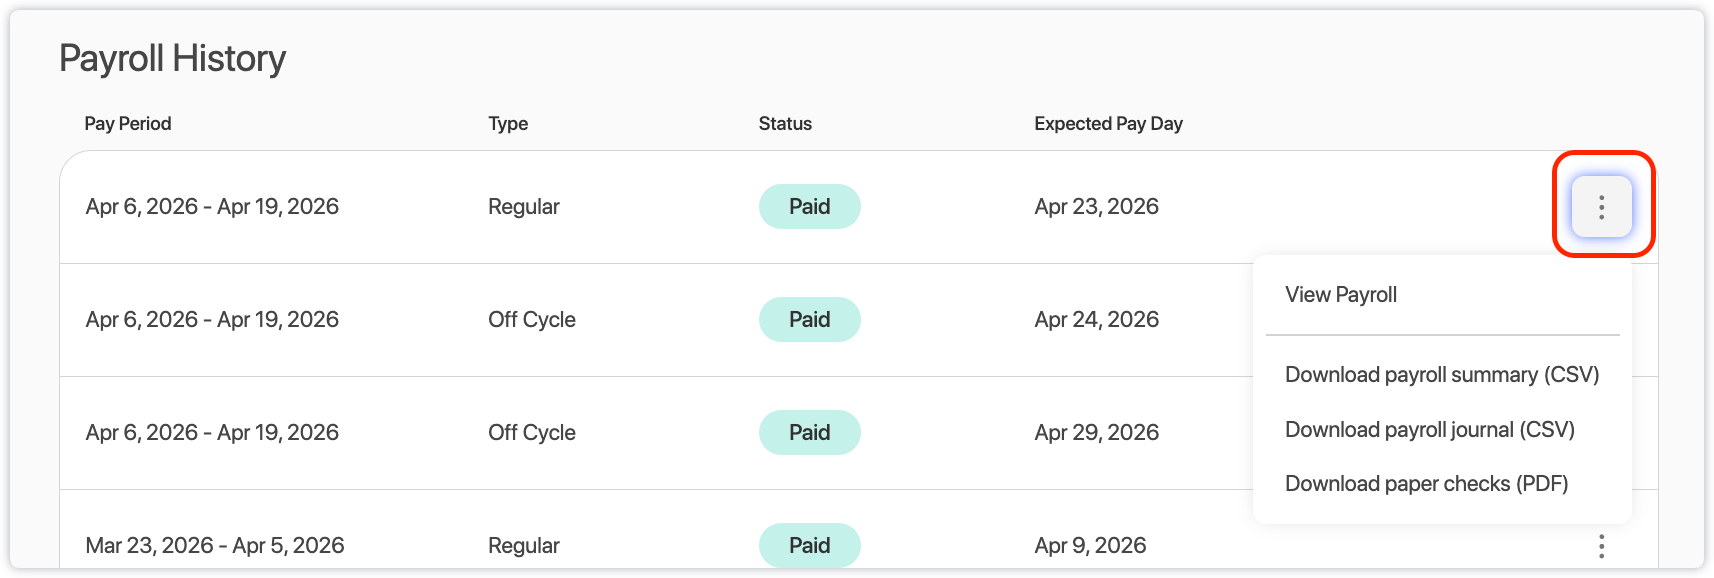Image resolution: width=1714 pixels, height=578 pixels.
Task: Click the Payroll History heading
Action: (172, 59)
